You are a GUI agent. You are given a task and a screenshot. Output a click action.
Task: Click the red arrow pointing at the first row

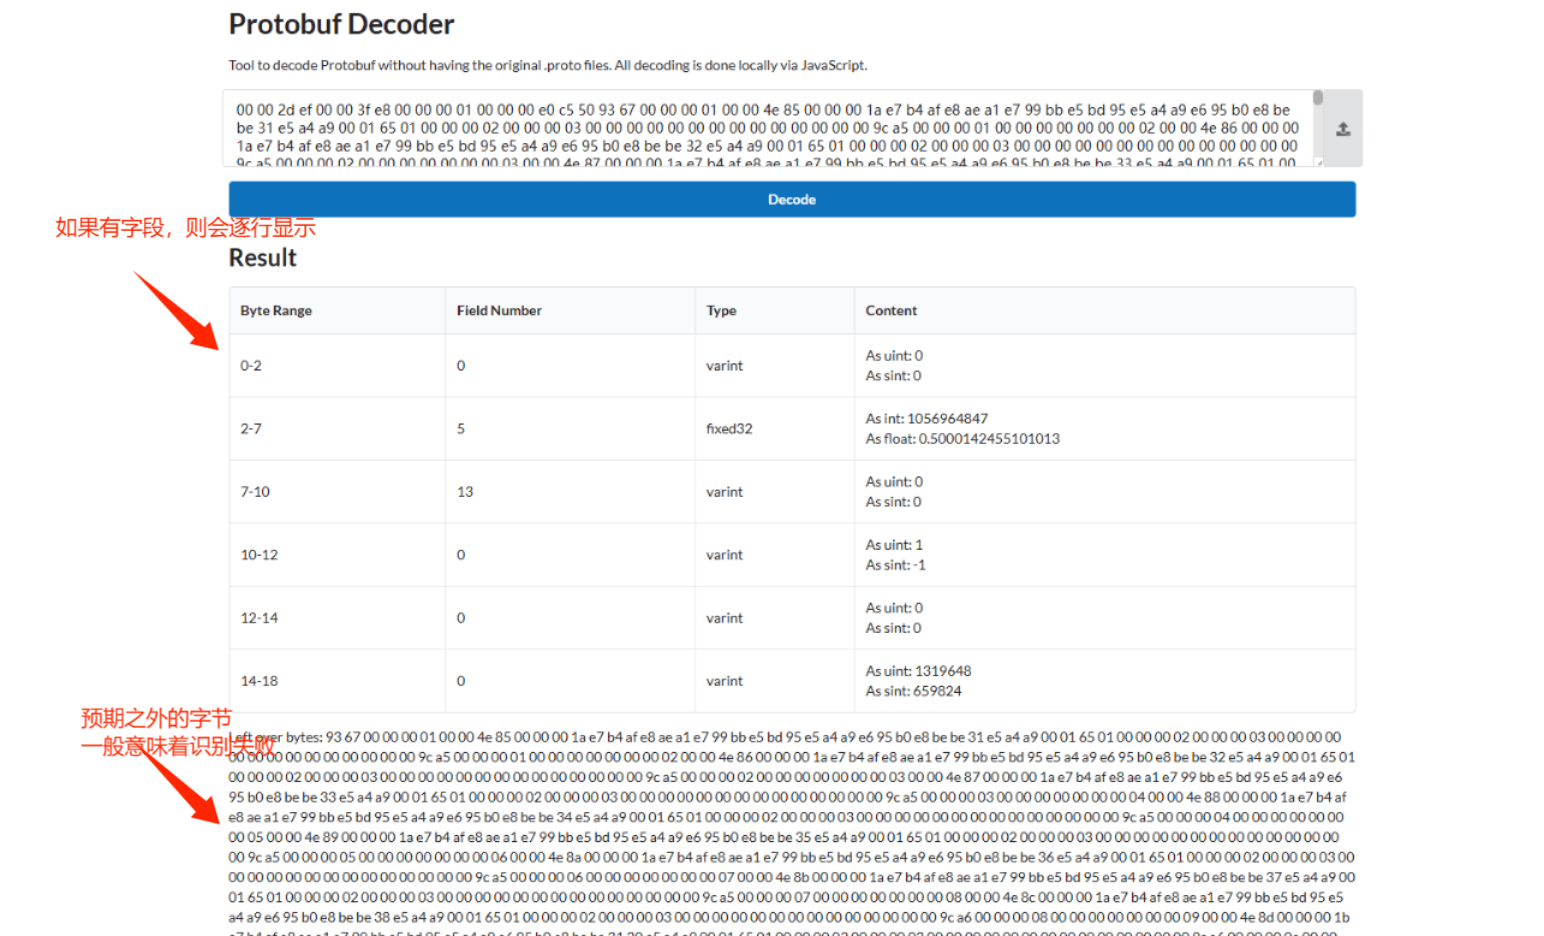(178, 312)
